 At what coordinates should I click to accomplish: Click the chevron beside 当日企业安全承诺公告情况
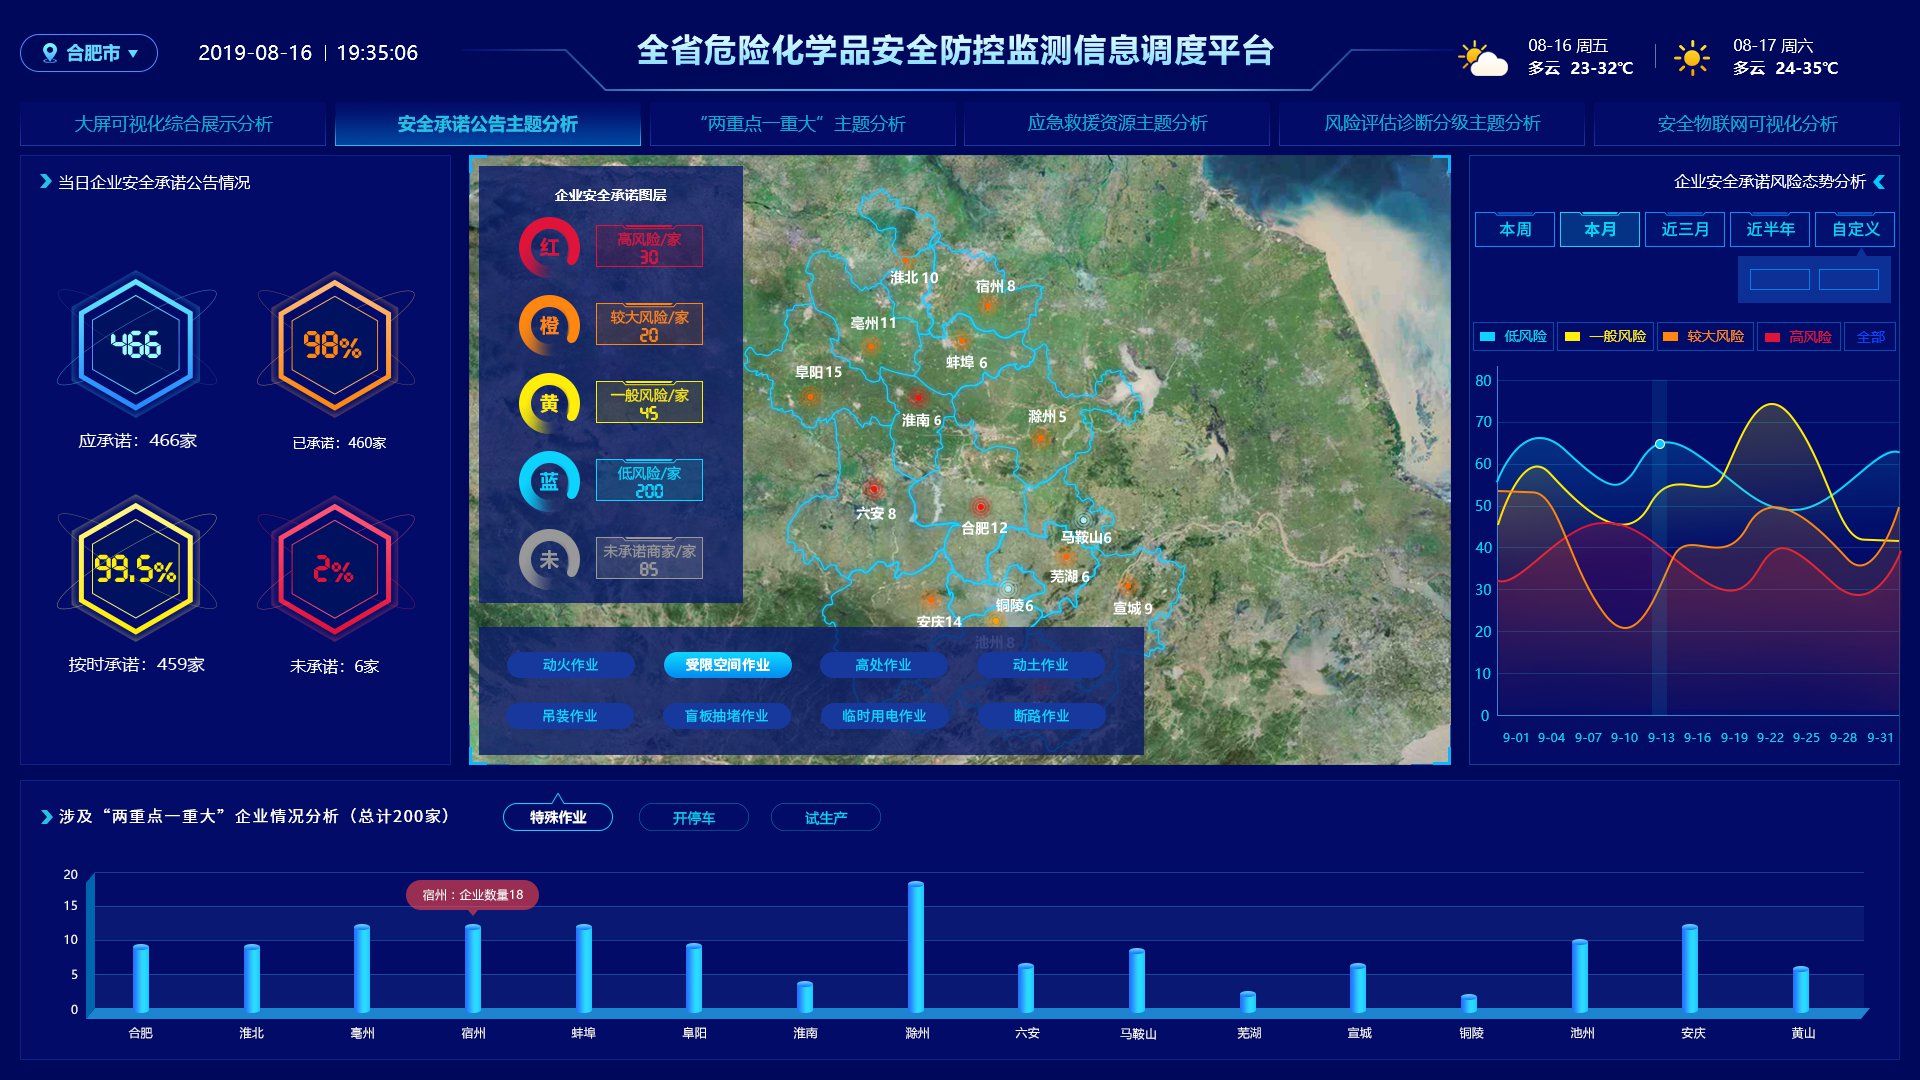tap(45, 182)
